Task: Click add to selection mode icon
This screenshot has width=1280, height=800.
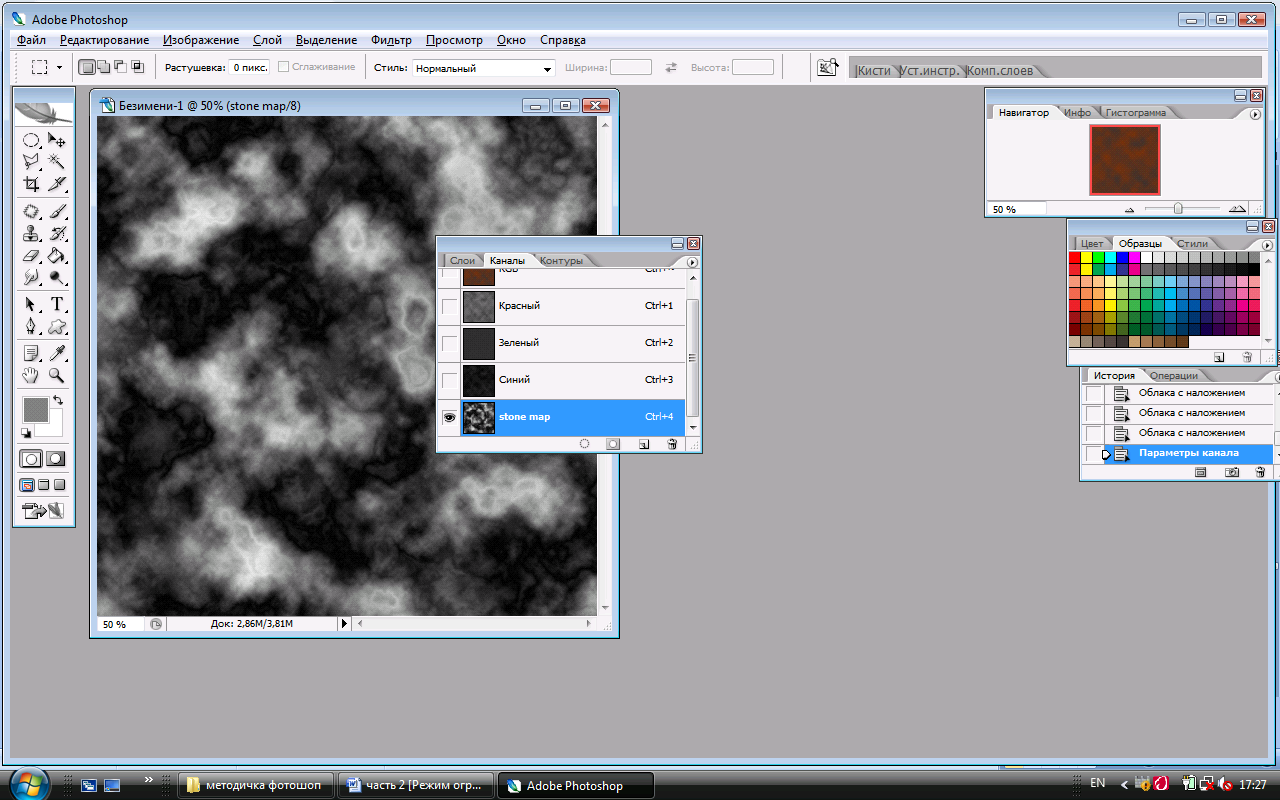Action: 104,67
